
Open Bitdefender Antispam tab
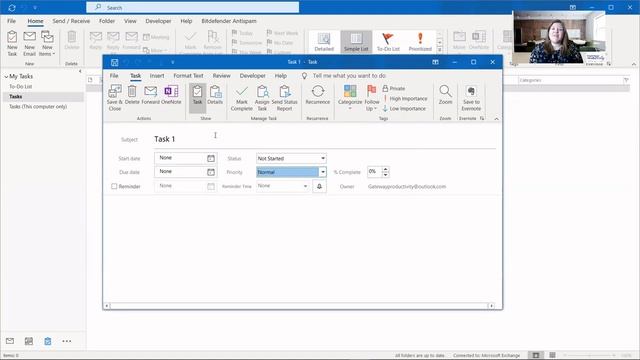tap(229, 21)
